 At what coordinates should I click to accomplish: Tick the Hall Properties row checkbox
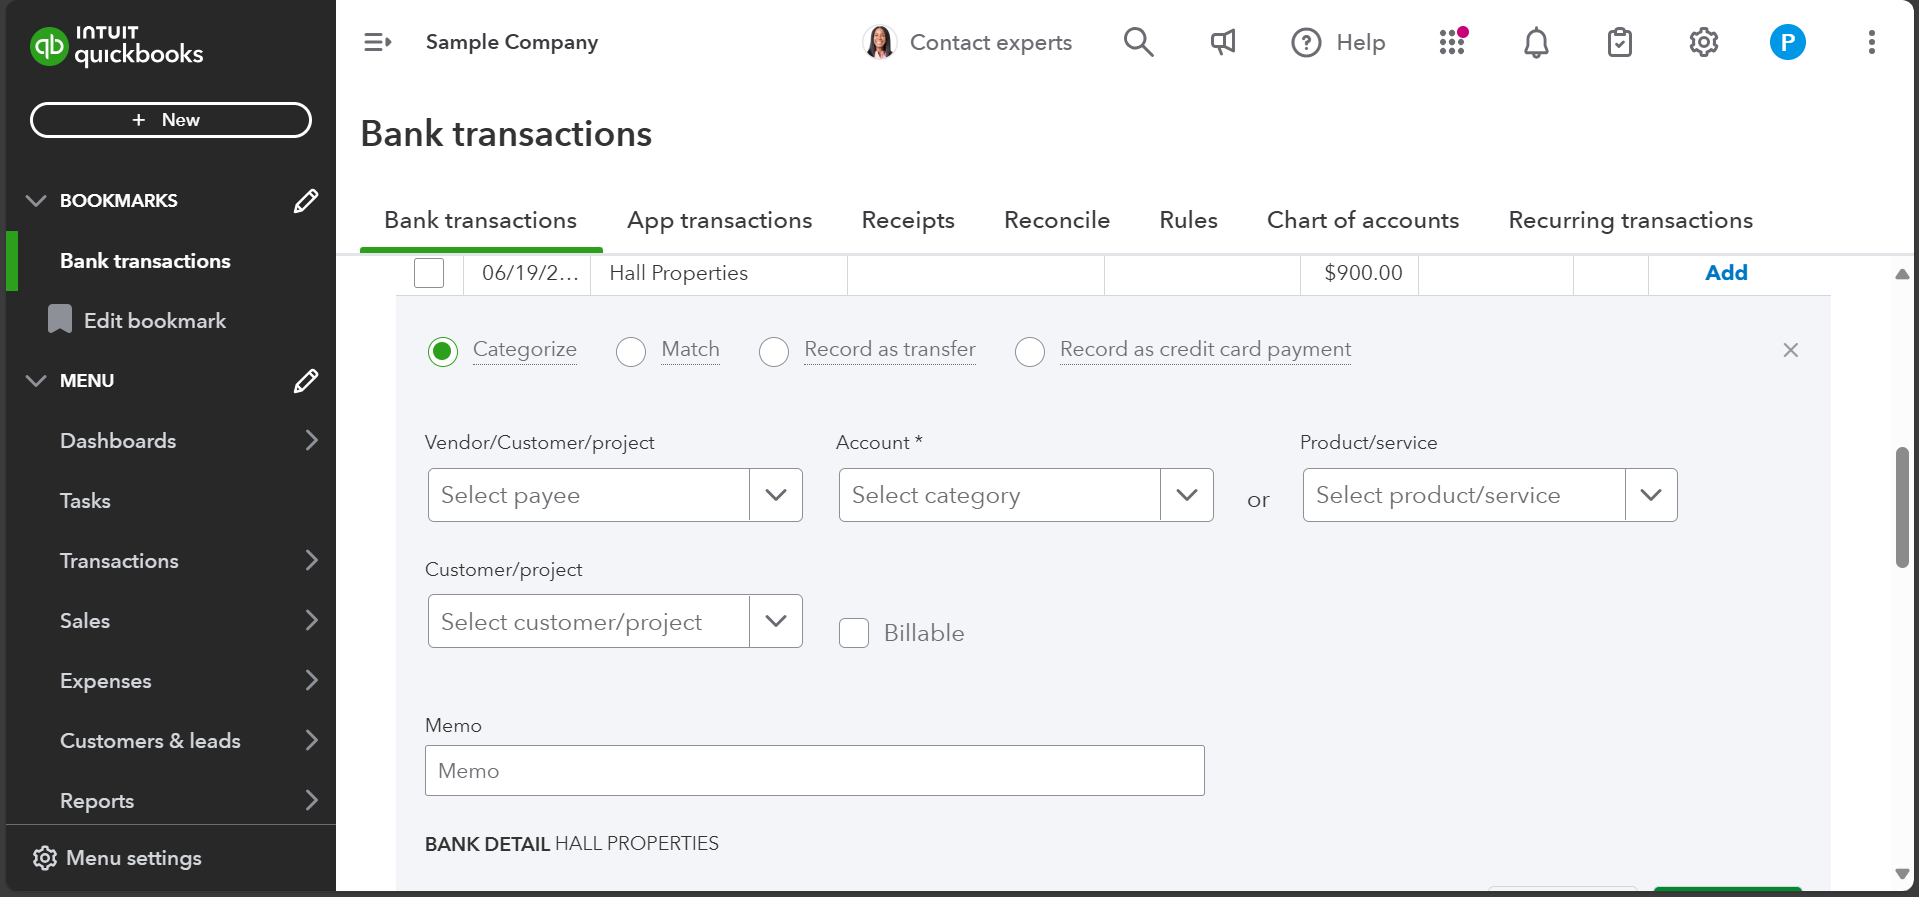click(x=429, y=273)
